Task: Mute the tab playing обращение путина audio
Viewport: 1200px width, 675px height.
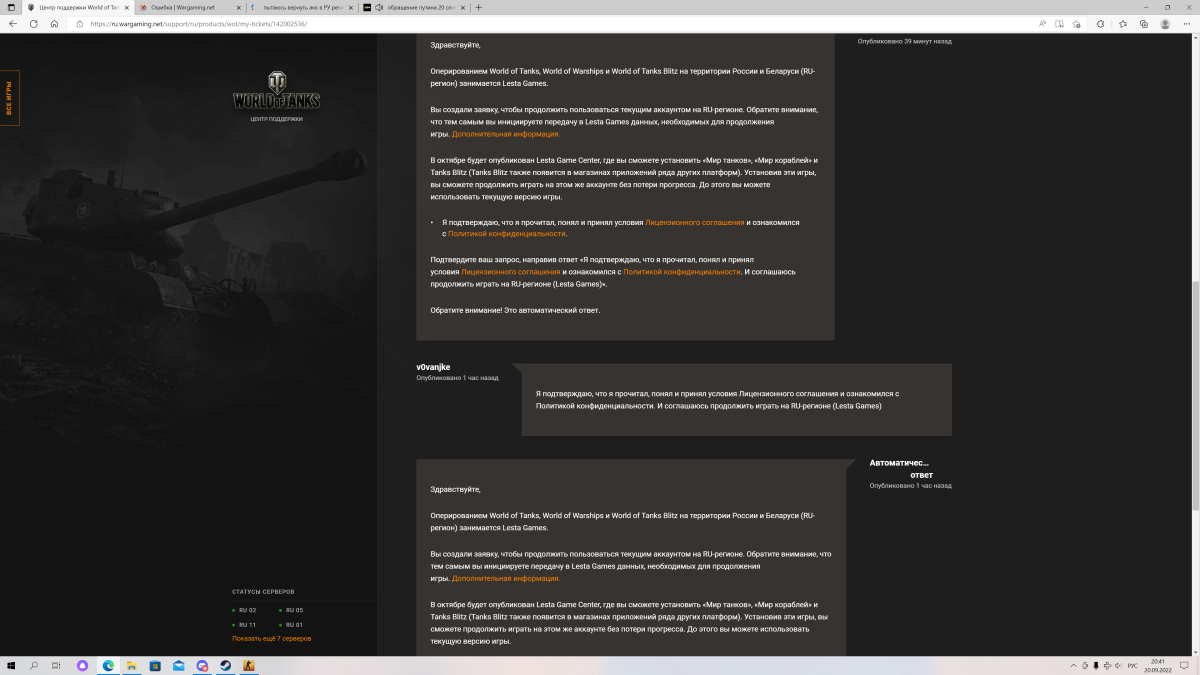Action: 379,7
